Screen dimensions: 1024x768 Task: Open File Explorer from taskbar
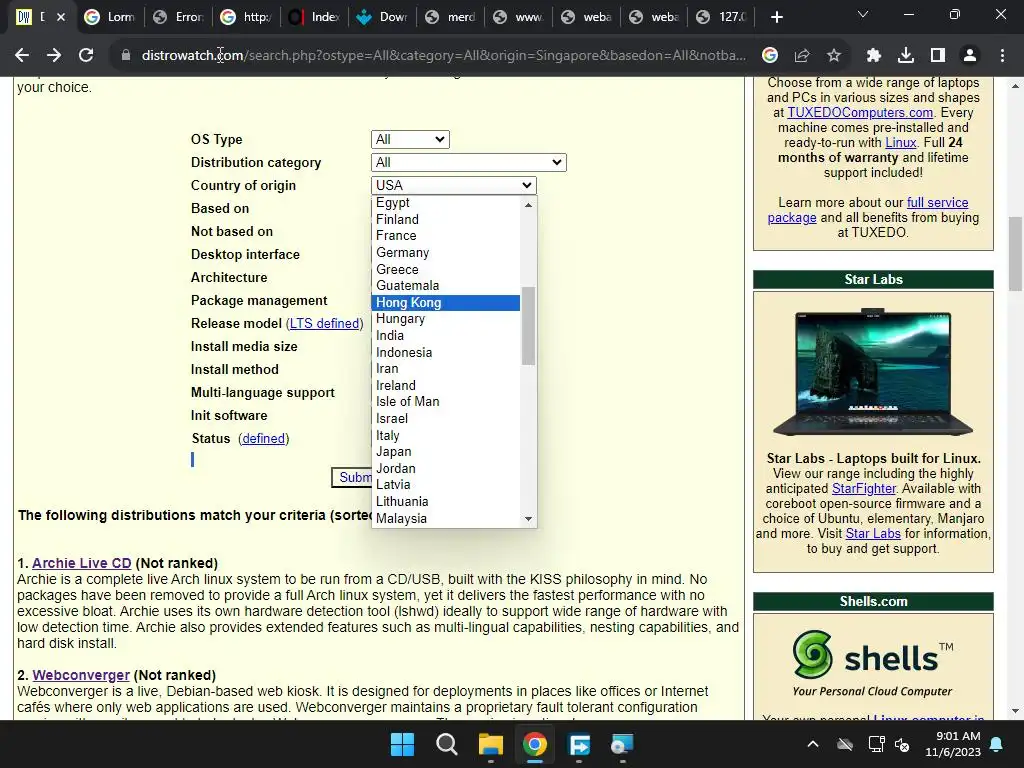coord(490,744)
